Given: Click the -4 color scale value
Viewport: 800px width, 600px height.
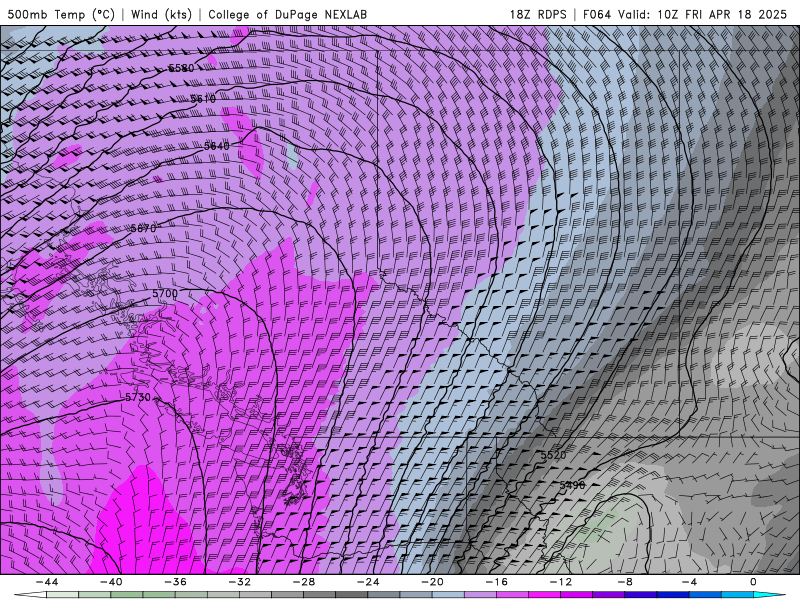Looking at the screenshot, I should [x=689, y=582].
